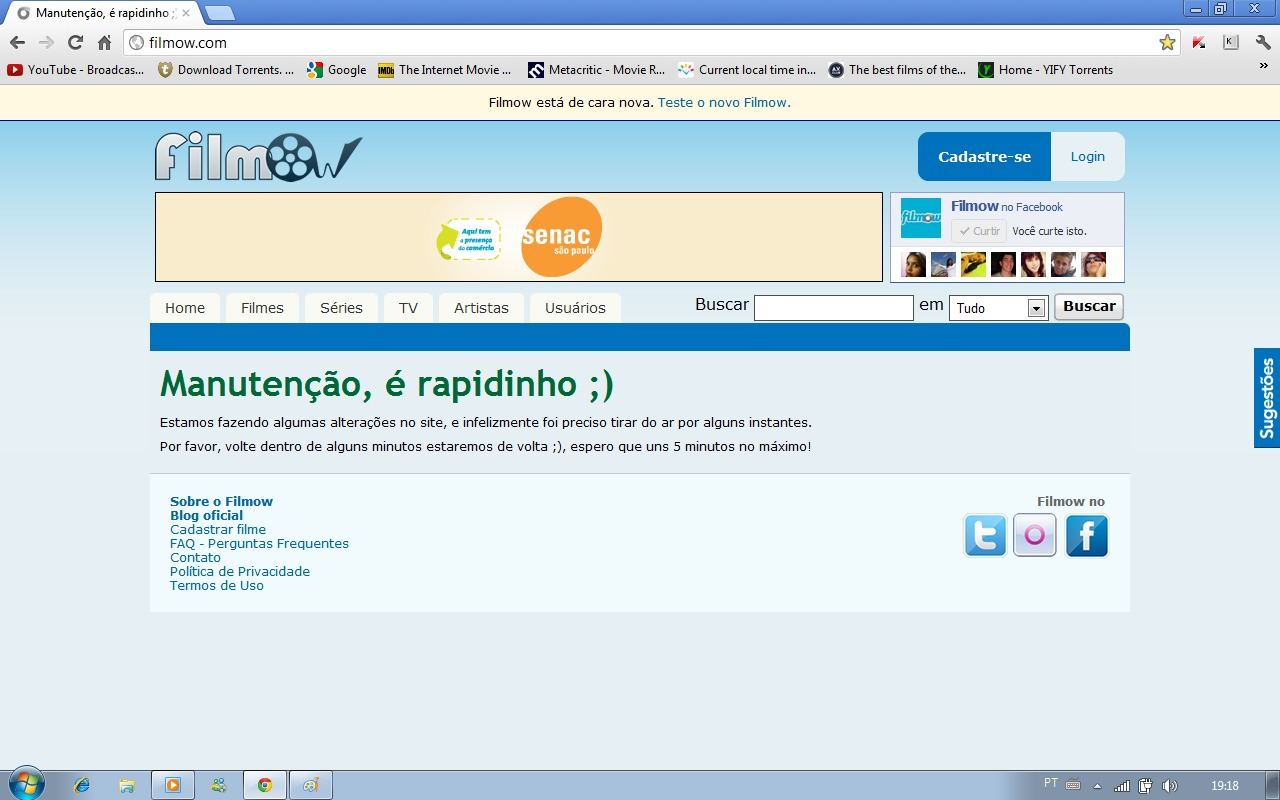
Task: Close the Manutenção browser tab
Action: 185,13
